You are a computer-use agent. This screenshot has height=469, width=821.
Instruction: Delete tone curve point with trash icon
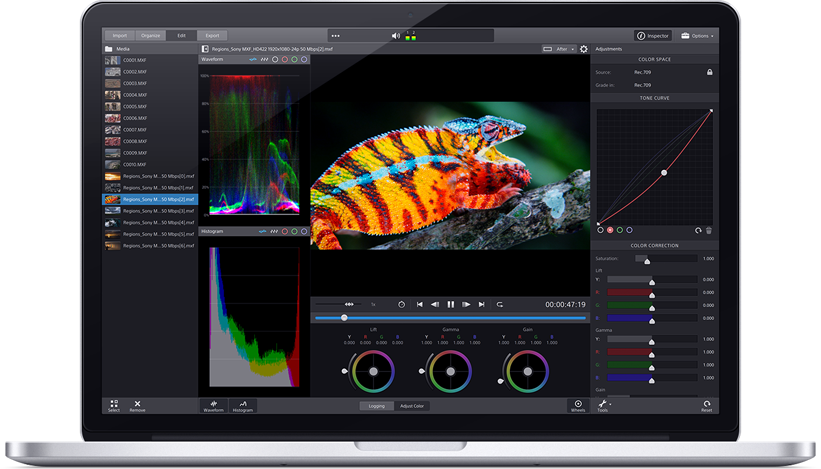(x=709, y=230)
